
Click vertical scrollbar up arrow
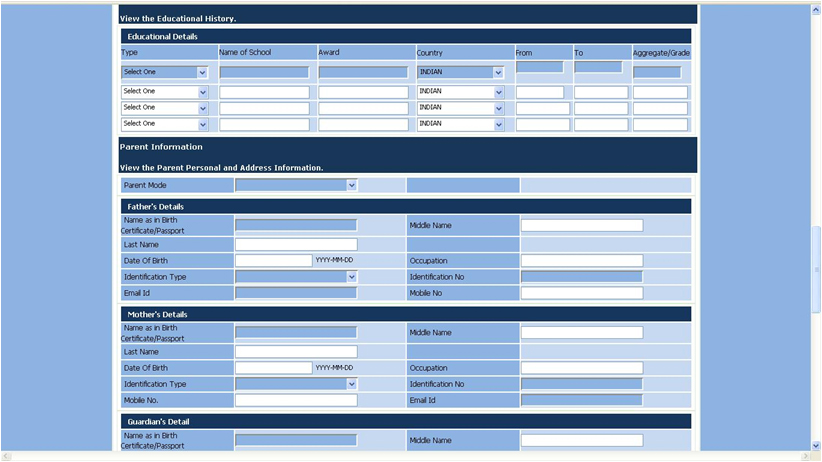[x=816, y=10]
